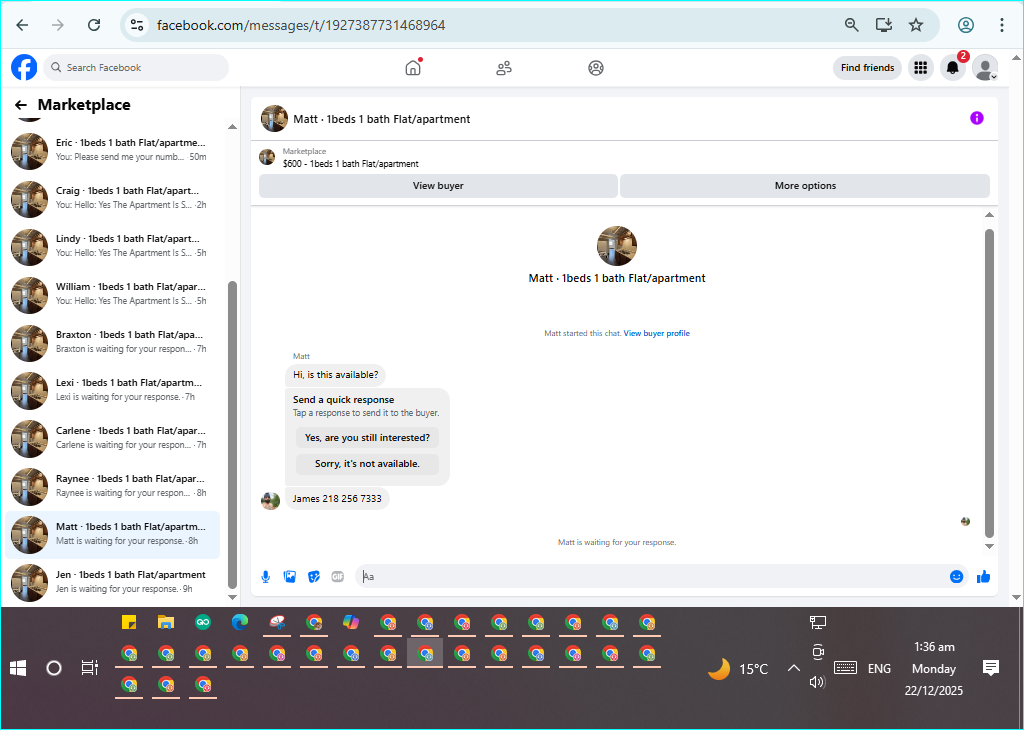Open Cortana circle in taskbar
The height and width of the screenshot is (730, 1024).
click(54, 668)
